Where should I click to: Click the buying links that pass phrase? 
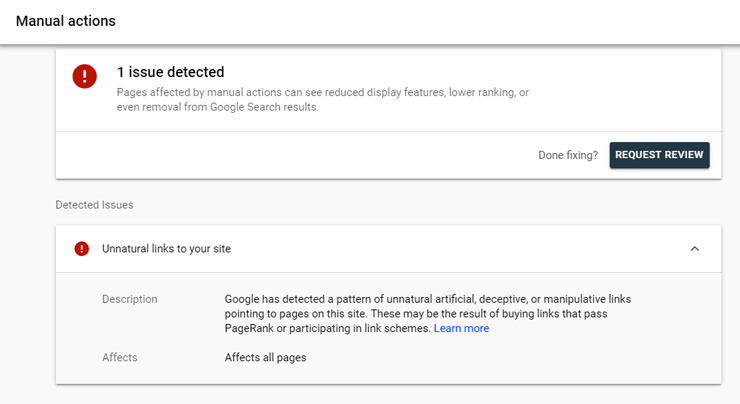[x=561, y=314]
